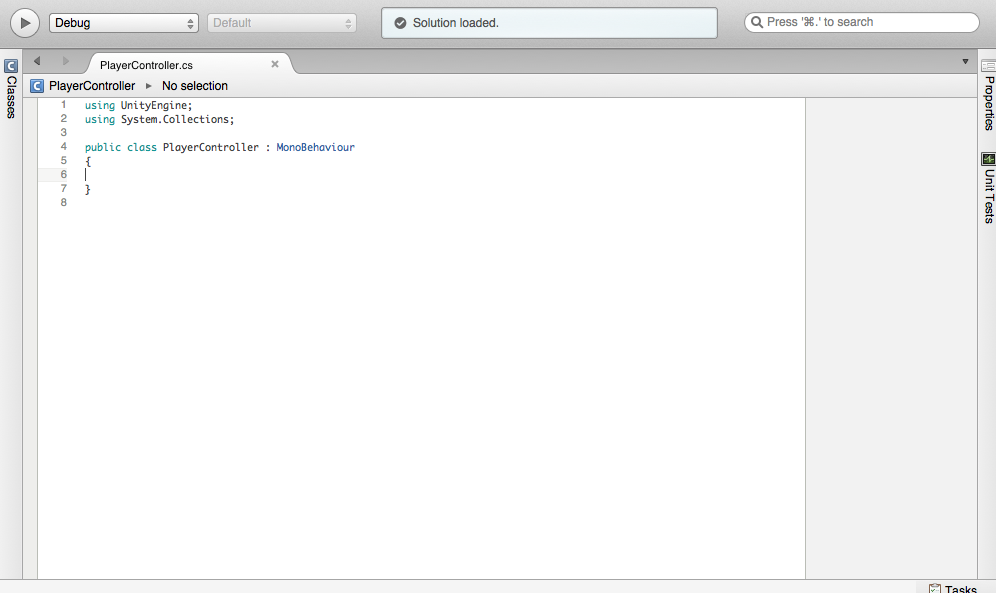Click the search field

tap(861, 22)
